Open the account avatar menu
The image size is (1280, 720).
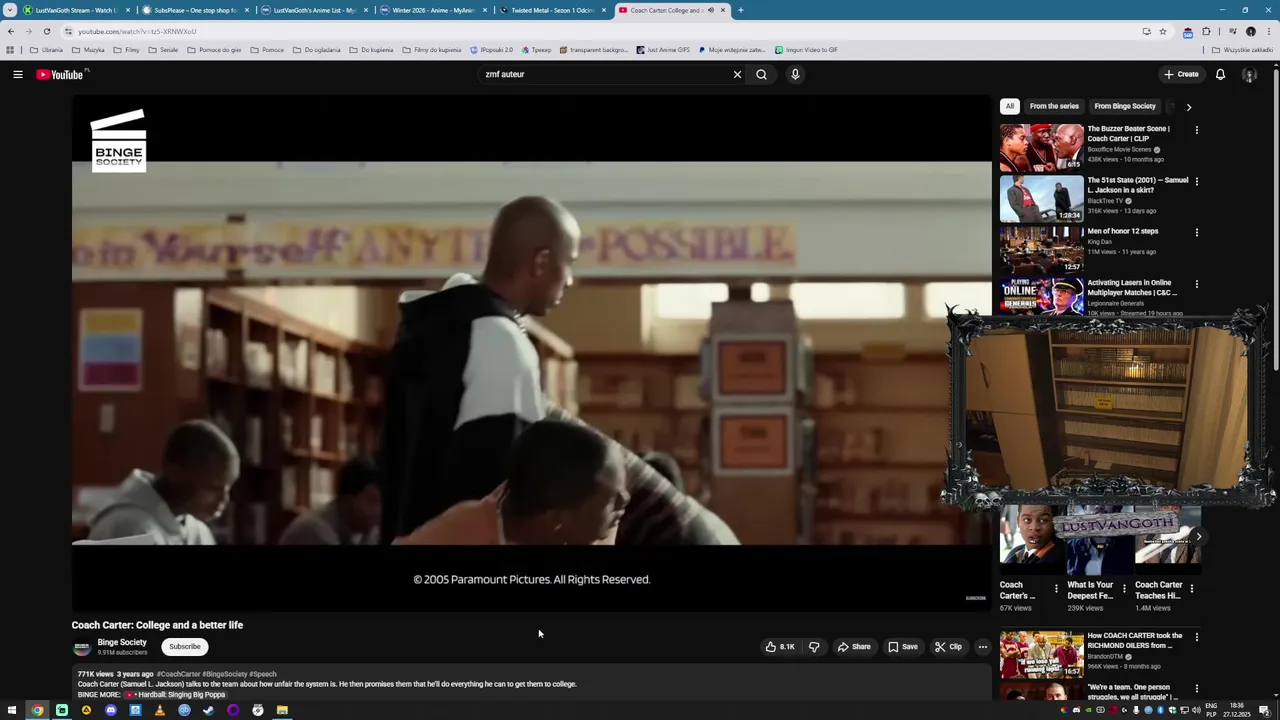pyautogui.click(x=1249, y=74)
